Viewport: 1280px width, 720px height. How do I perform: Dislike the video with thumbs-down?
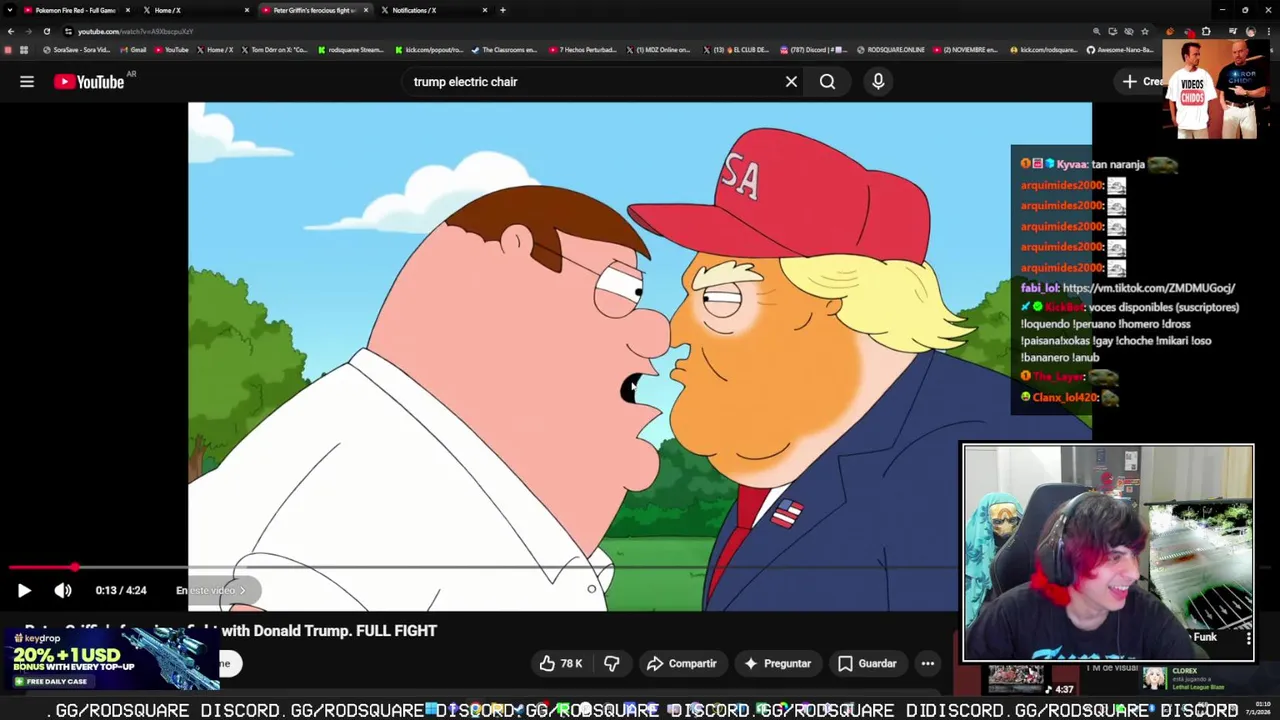[611, 664]
